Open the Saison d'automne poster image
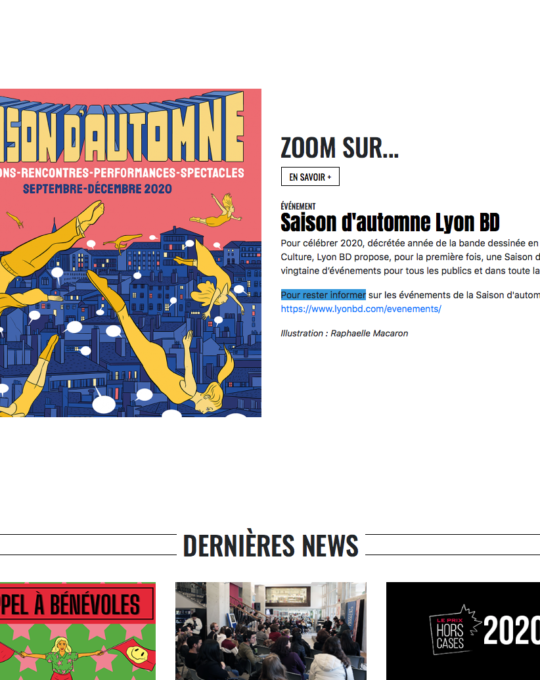 pos(131,253)
